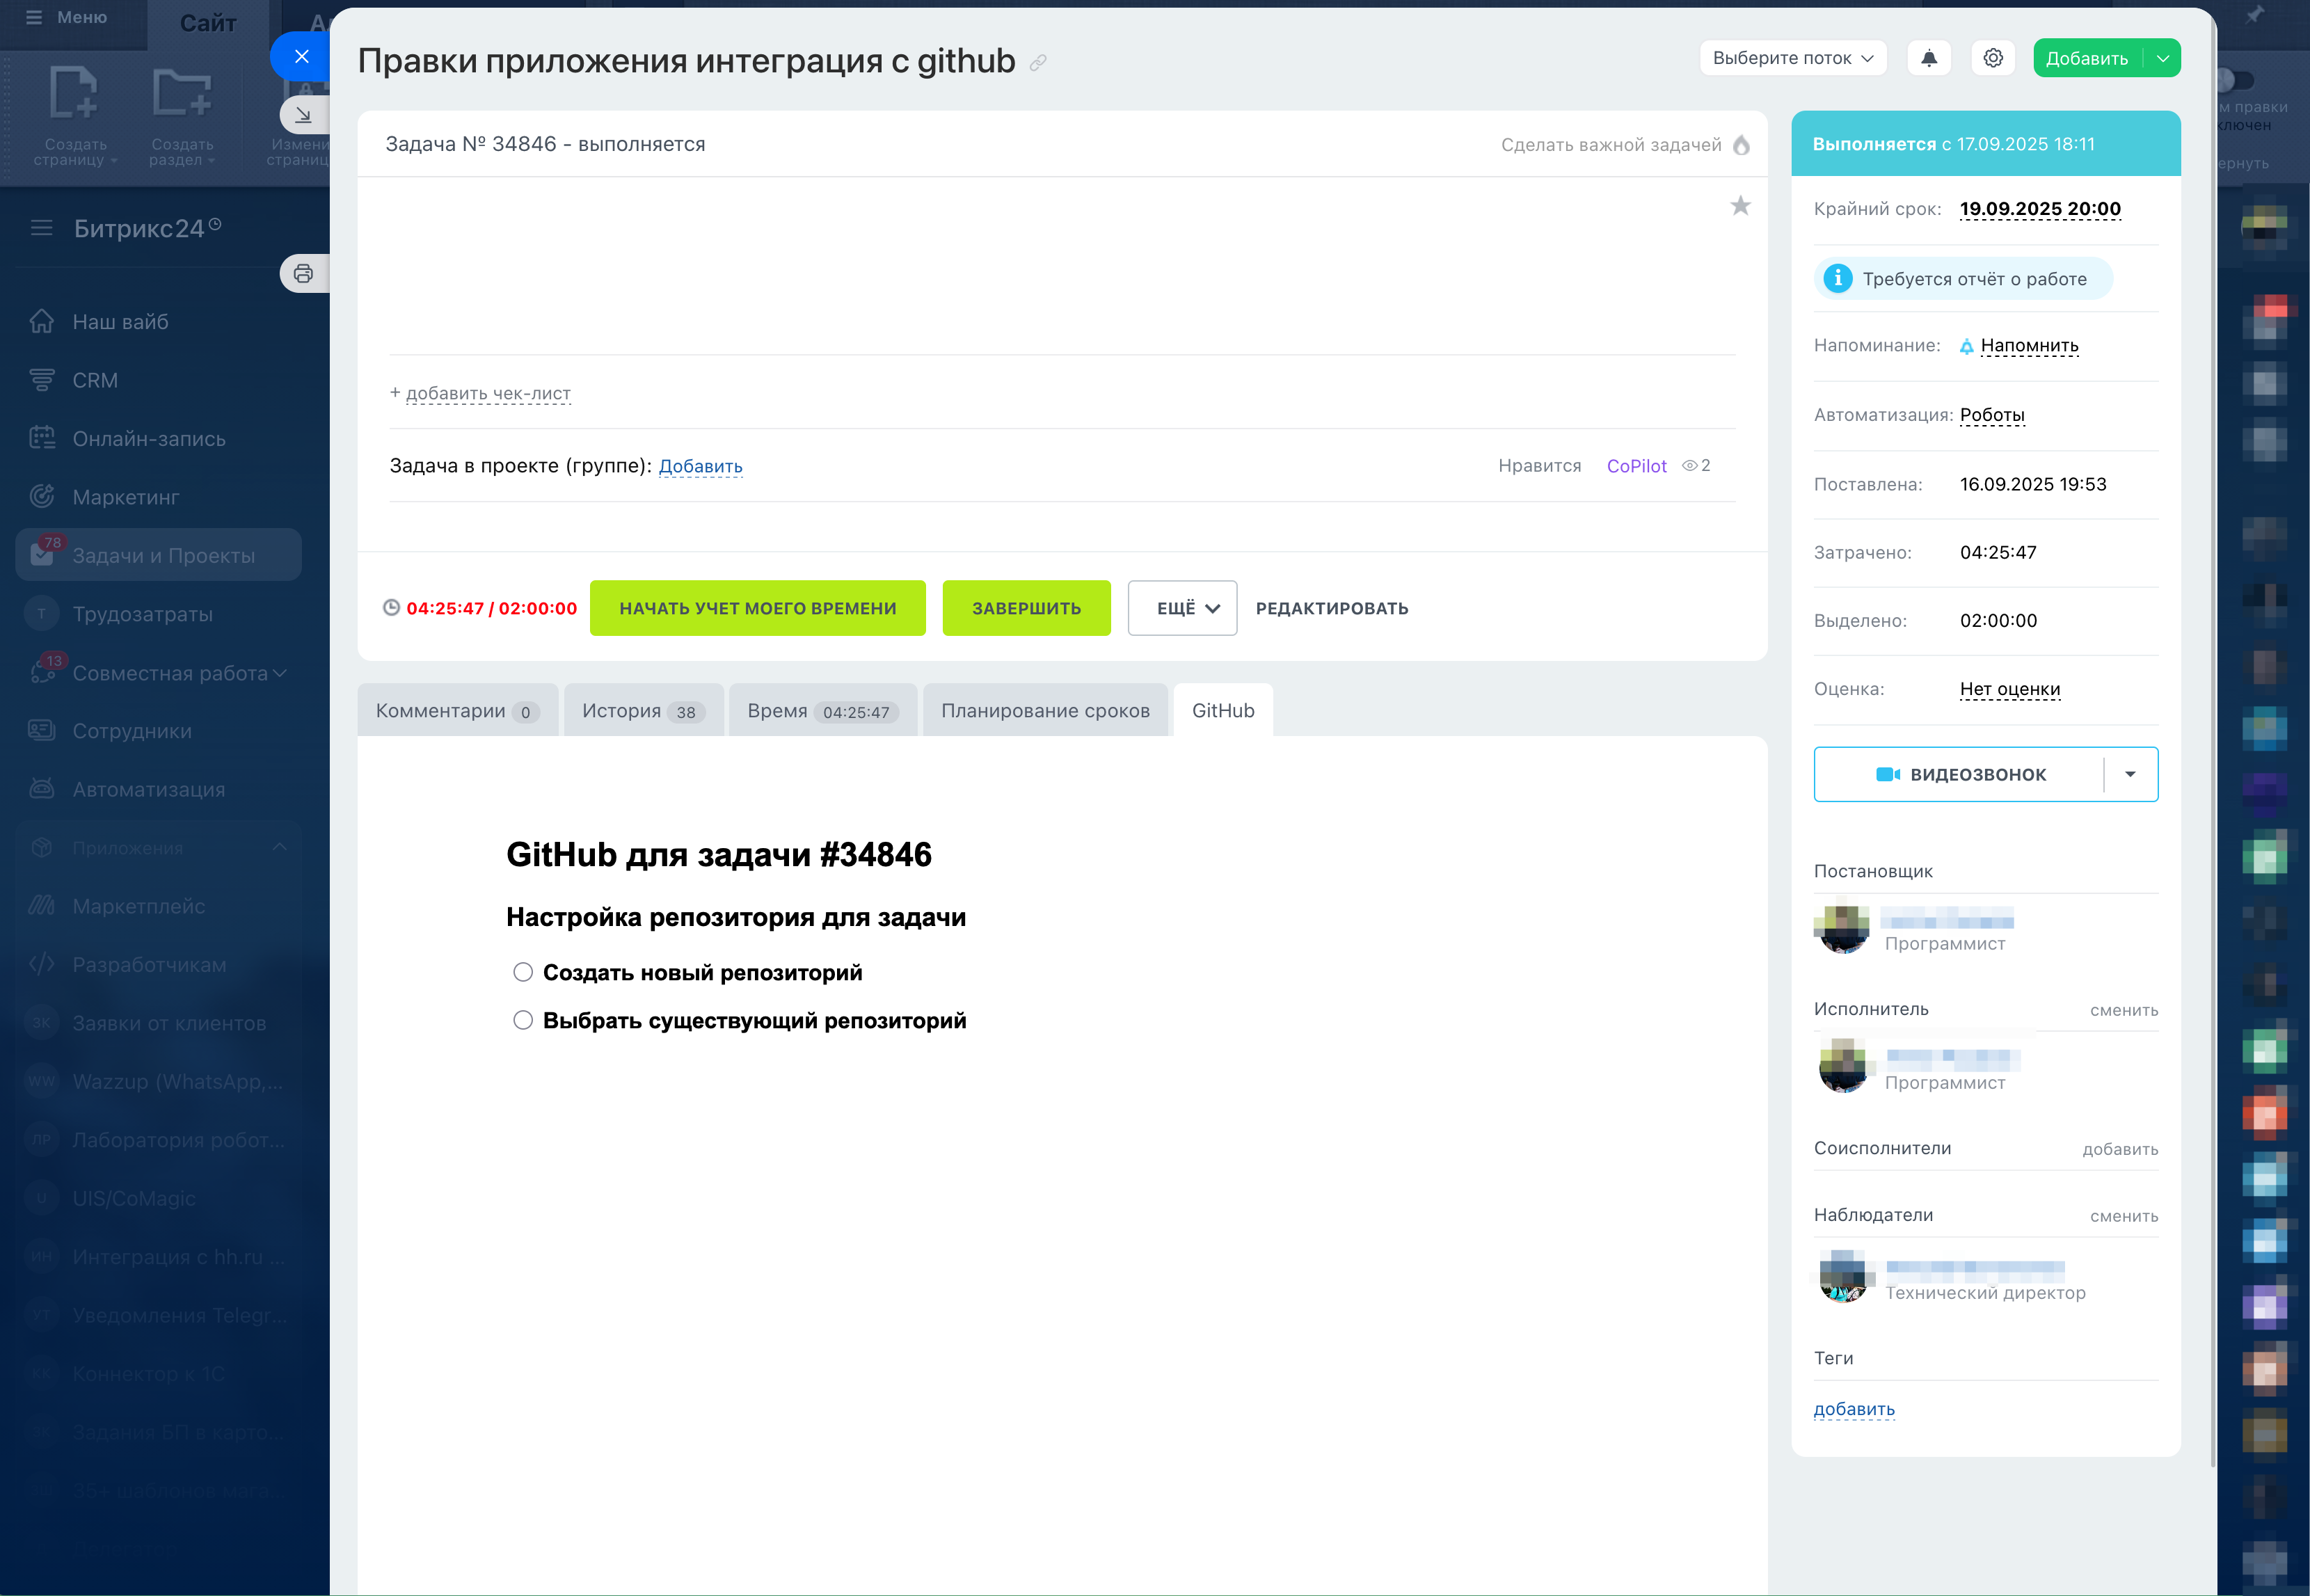Click the deadline date 19.09.2025 20:00

coord(2039,209)
